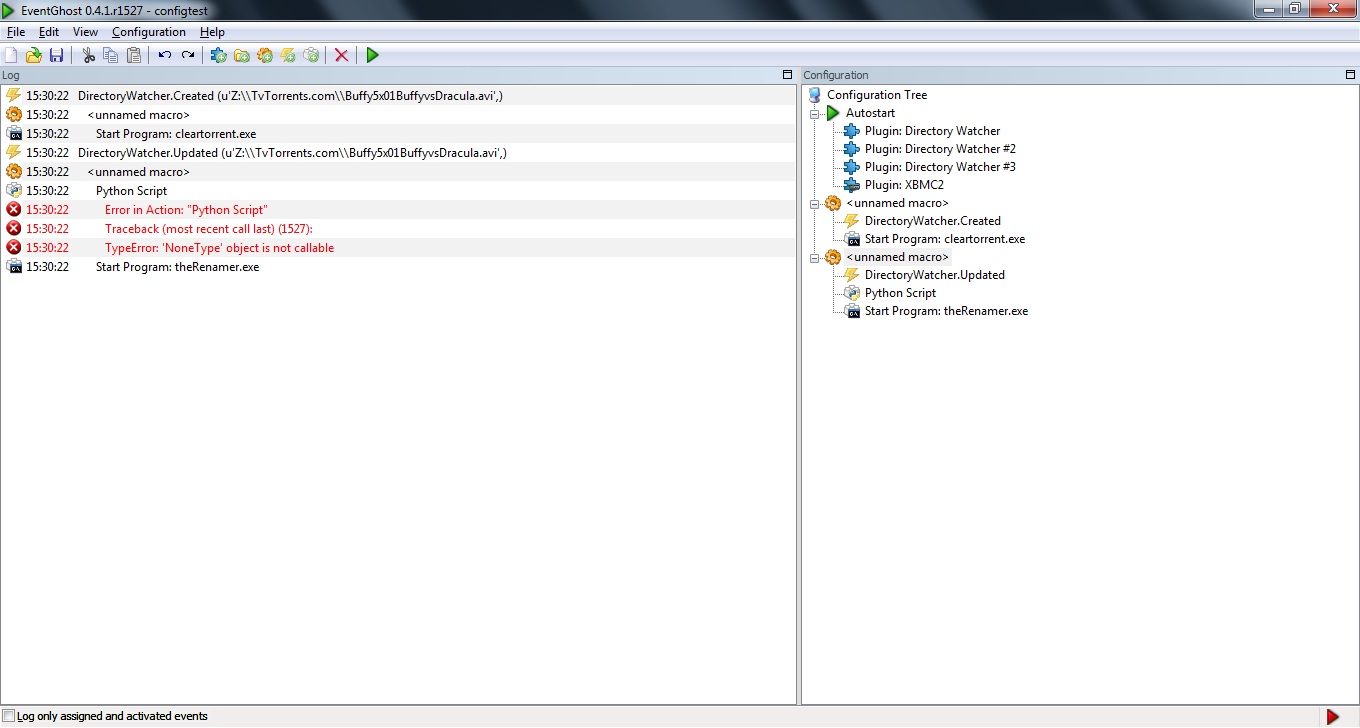Viewport: 1360px width, 728px height.
Task: Click the Add Event lightning icon
Action: (x=288, y=55)
